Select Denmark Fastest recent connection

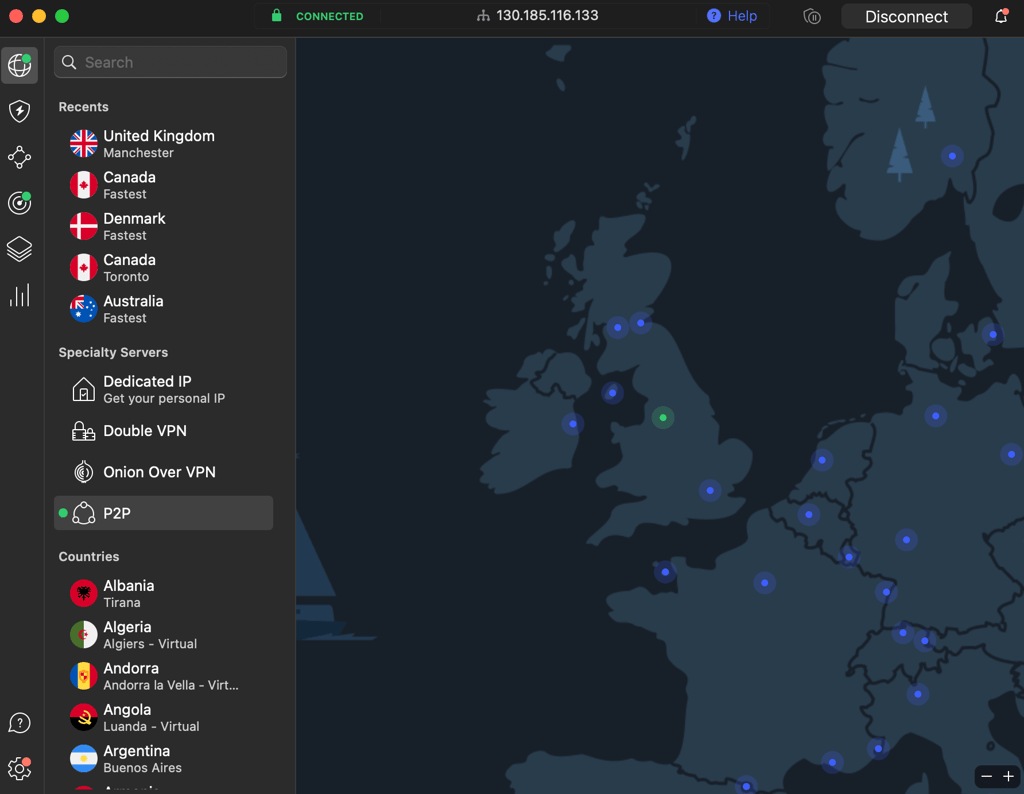point(163,226)
